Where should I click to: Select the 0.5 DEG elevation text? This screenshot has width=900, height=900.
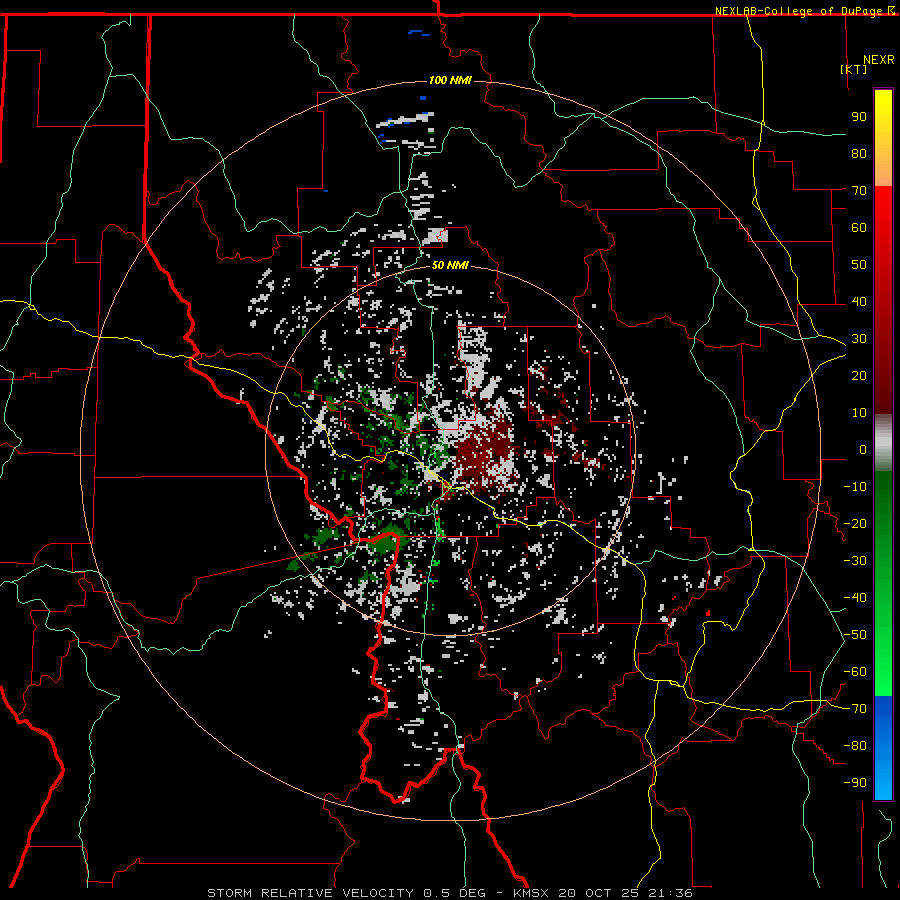(454, 893)
